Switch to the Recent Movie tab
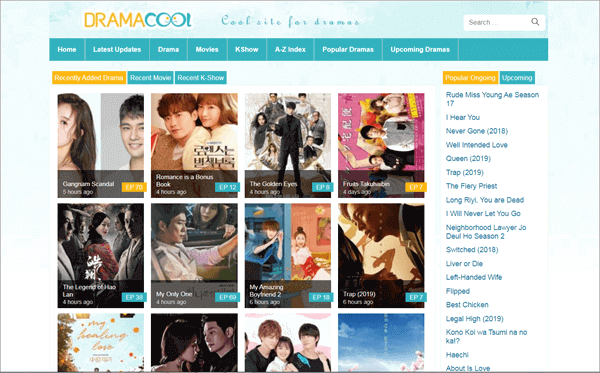Image resolution: width=600 pixels, height=373 pixels. 150,78
